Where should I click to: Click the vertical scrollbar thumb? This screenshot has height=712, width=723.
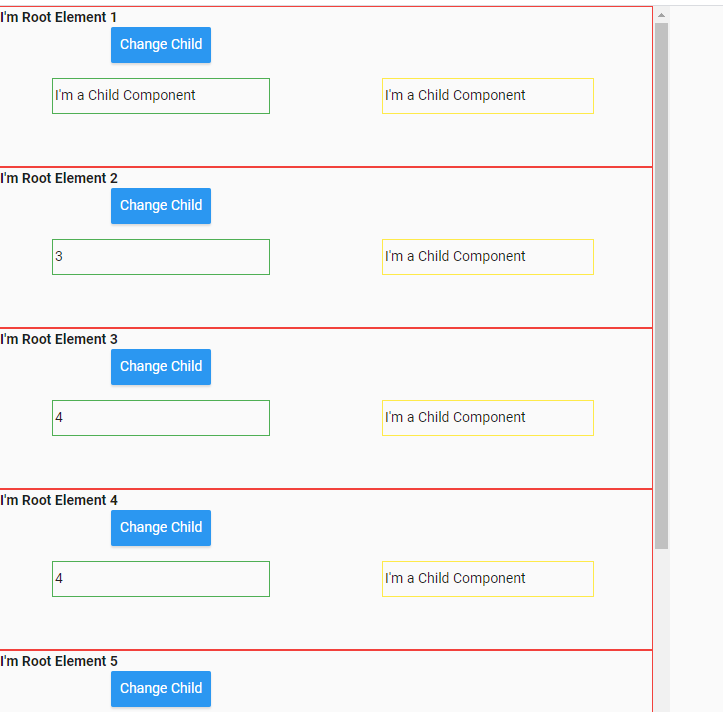pyautogui.click(x=661, y=285)
